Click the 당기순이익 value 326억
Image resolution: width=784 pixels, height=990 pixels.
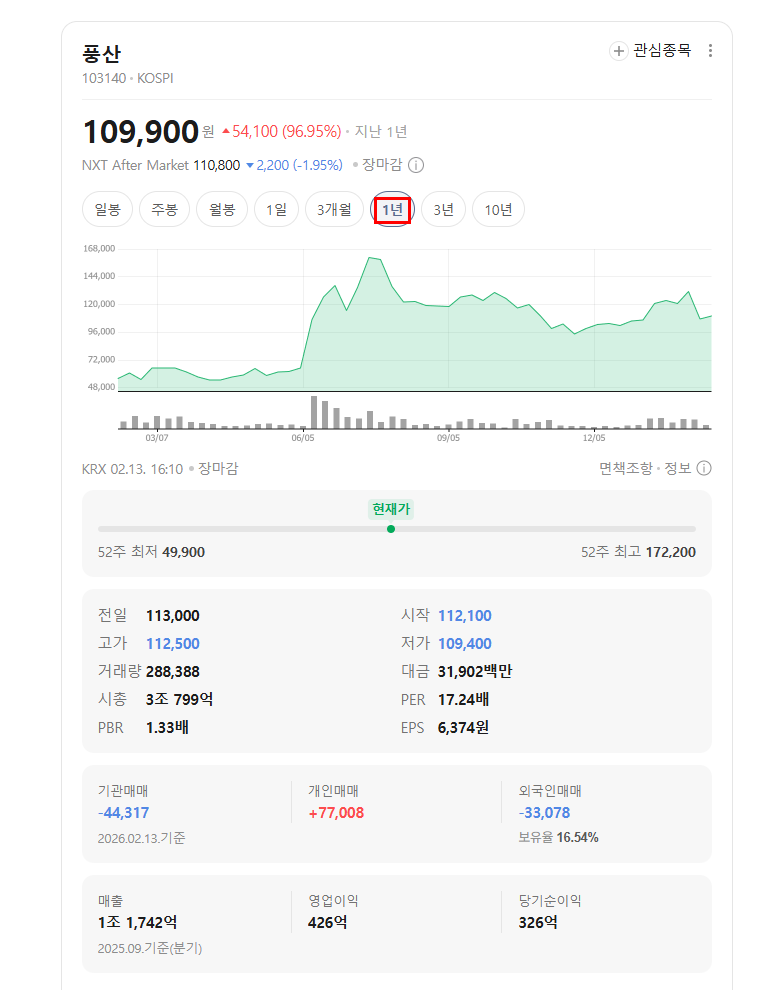point(538,922)
